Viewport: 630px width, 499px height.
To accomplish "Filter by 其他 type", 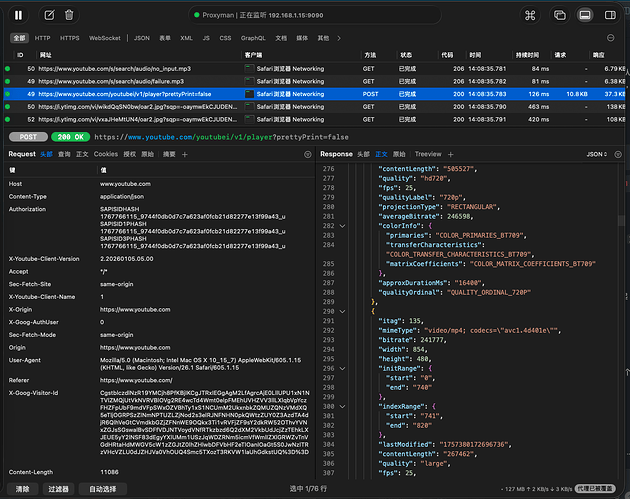I will tap(323, 38).
